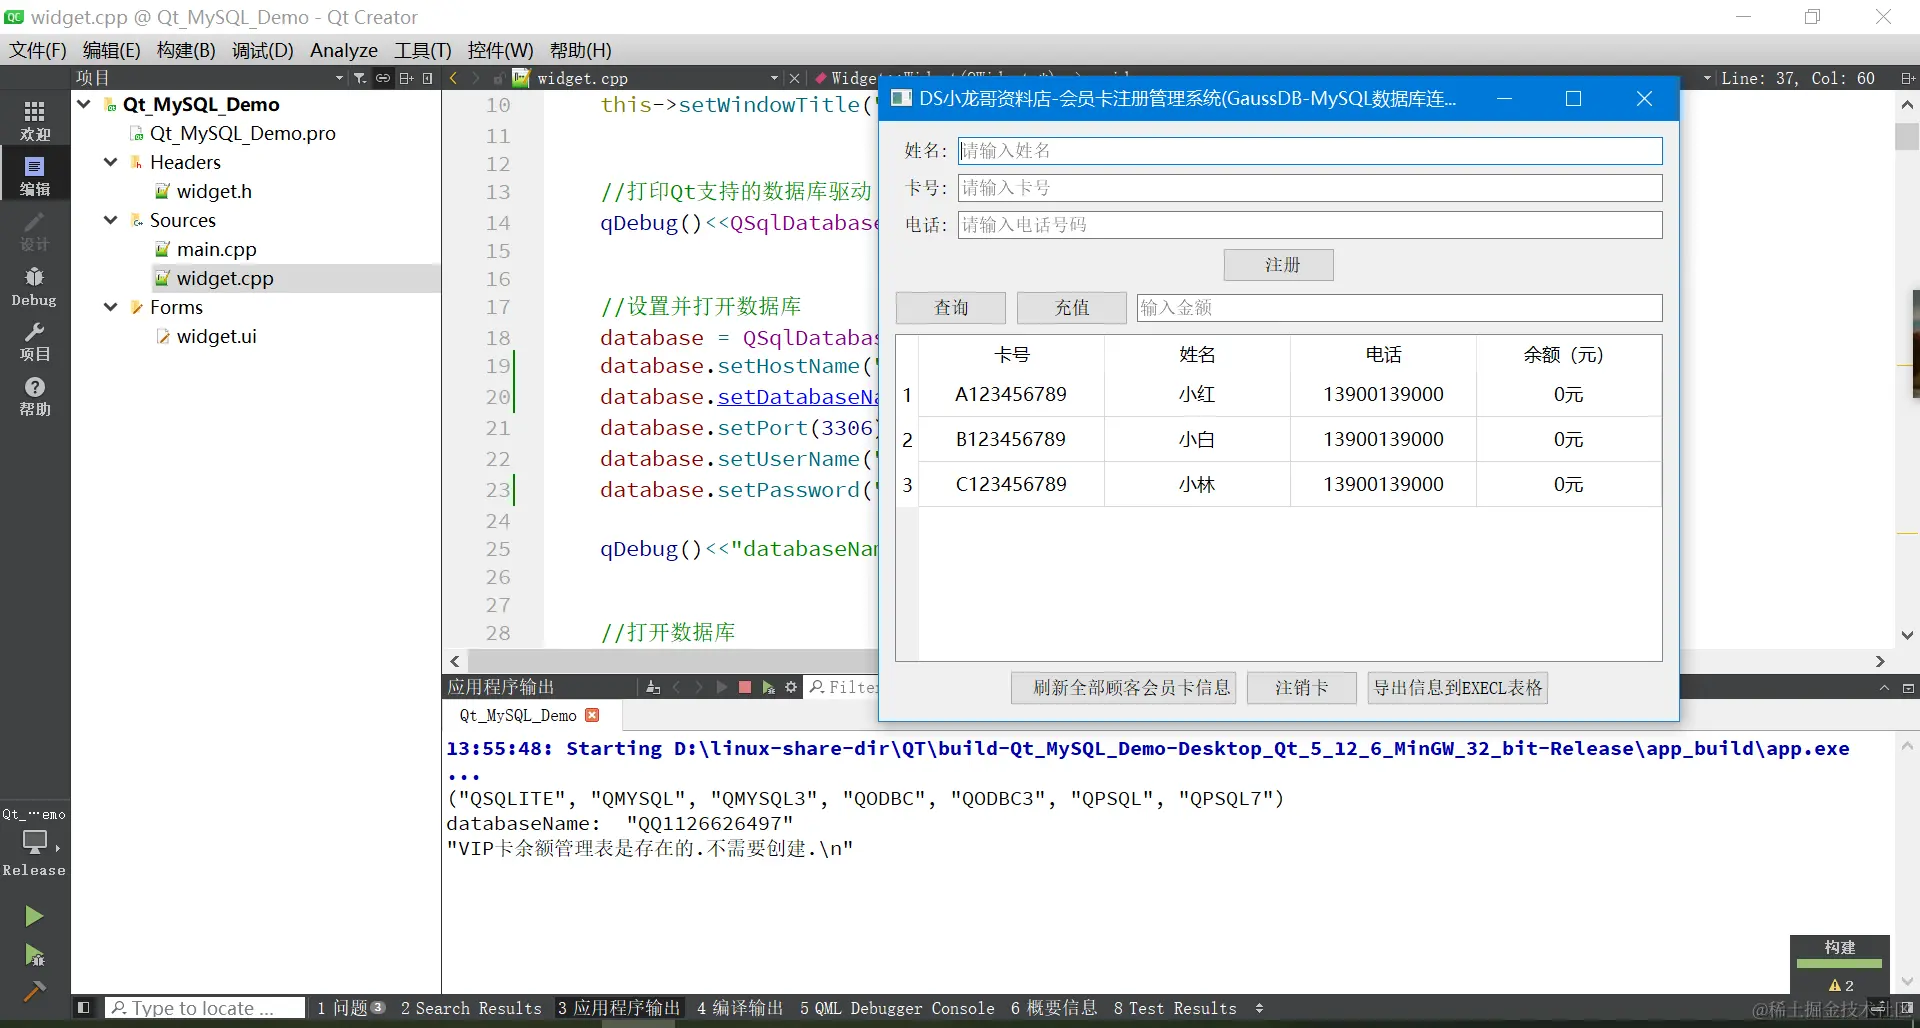1920x1028 pixels.
Task: Close the Qt_MySQL_Demo output tab
Action: click(x=592, y=715)
